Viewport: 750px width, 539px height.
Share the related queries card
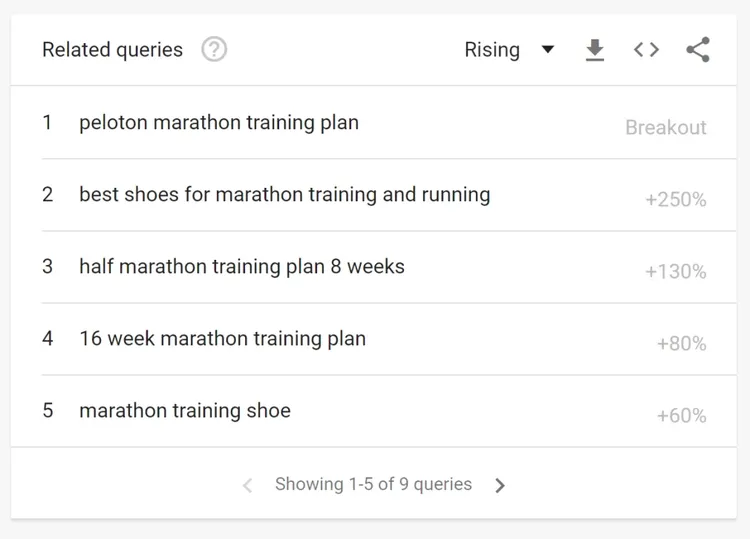tap(698, 50)
